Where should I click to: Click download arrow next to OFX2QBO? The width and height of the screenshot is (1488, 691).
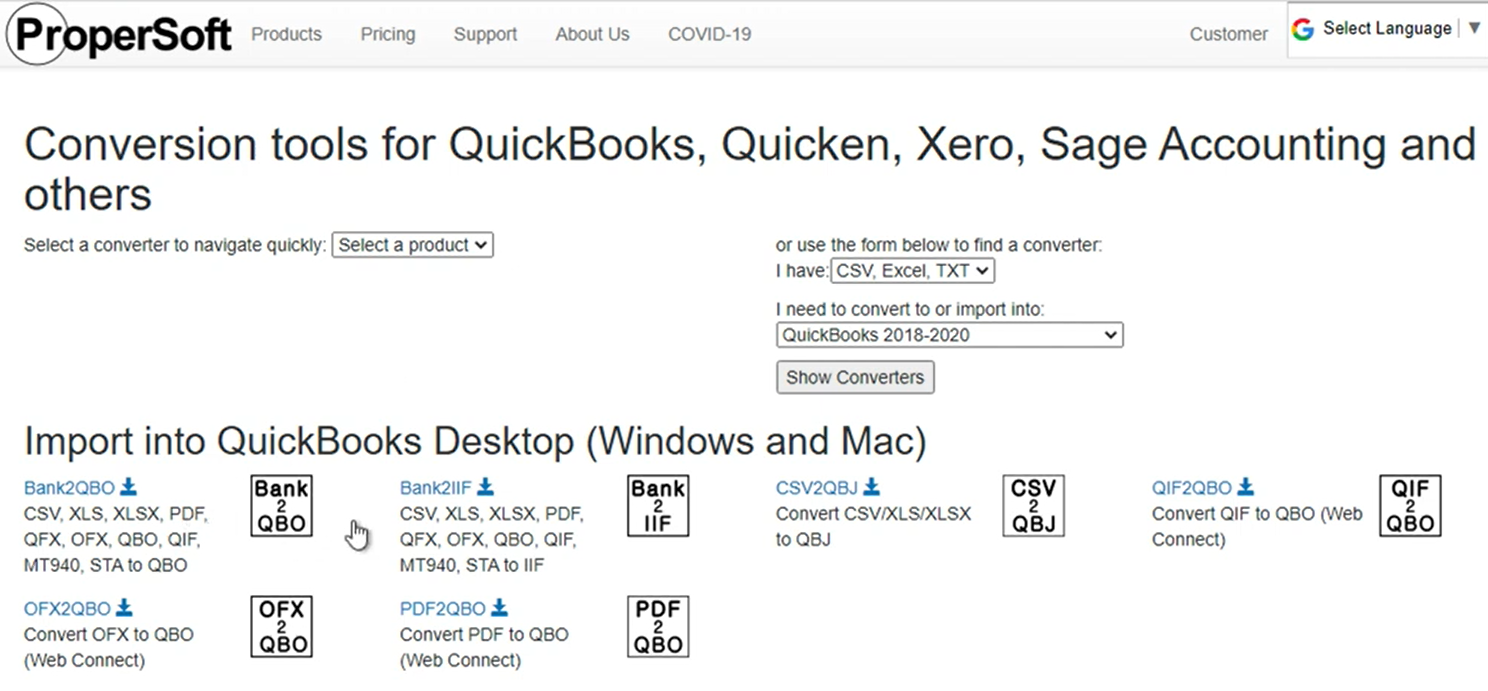[x=124, y=608]
